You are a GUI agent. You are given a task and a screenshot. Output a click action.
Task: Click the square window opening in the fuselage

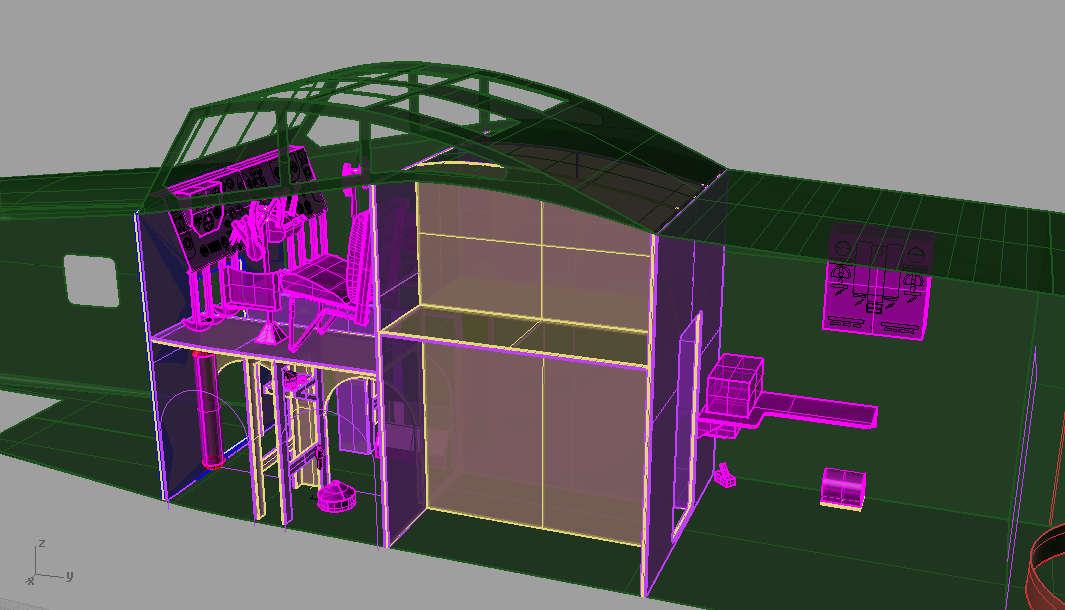point(92,281)
